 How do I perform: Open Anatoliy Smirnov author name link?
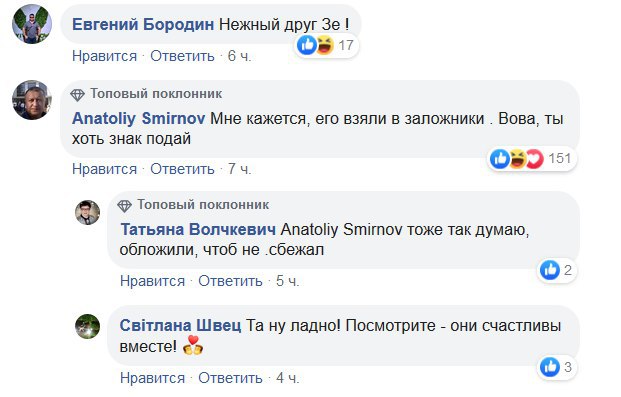click(x=138, y=118)
